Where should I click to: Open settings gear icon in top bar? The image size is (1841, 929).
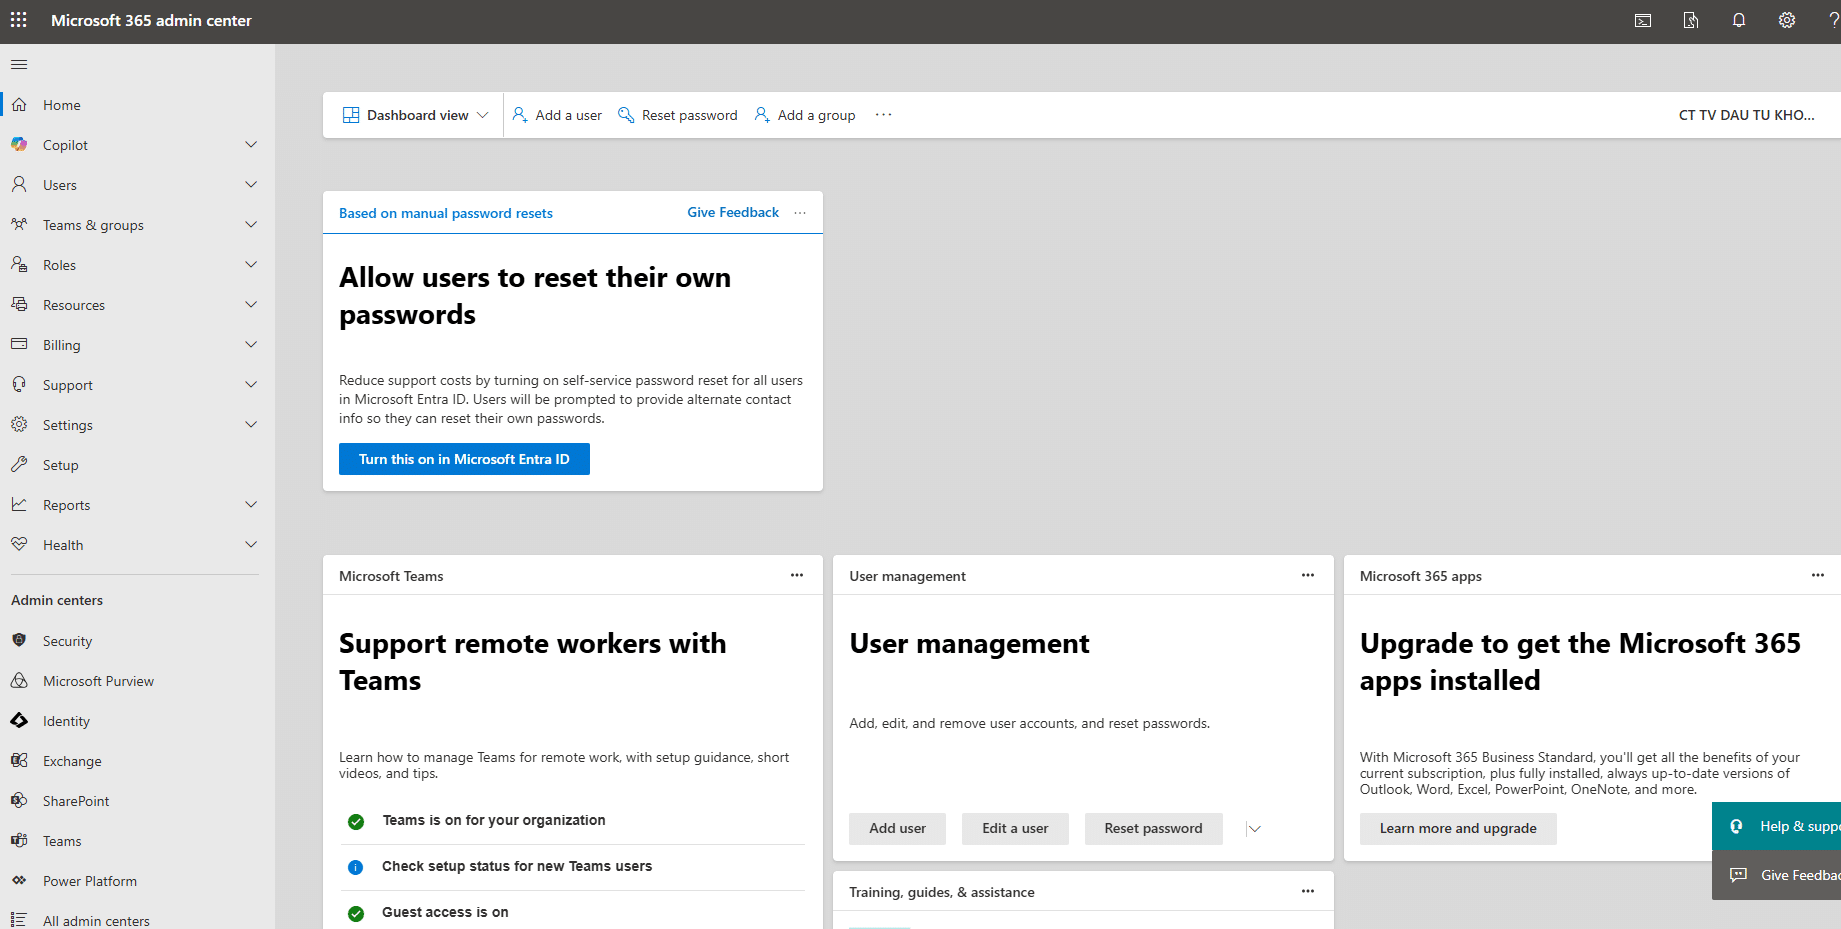coord(1787,20)
